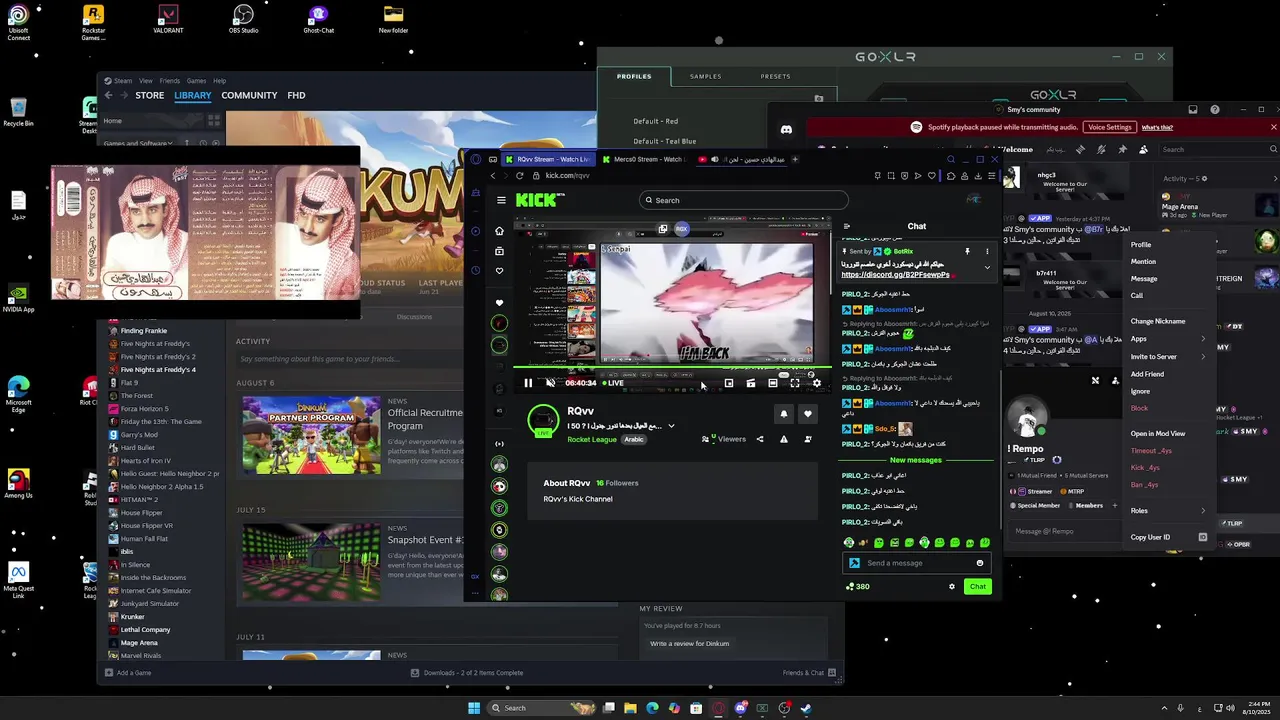Click Discord Voice Settings button
Viewport: 1280px width, 720px height.
pyautogui.click(x=1110, y=127)
